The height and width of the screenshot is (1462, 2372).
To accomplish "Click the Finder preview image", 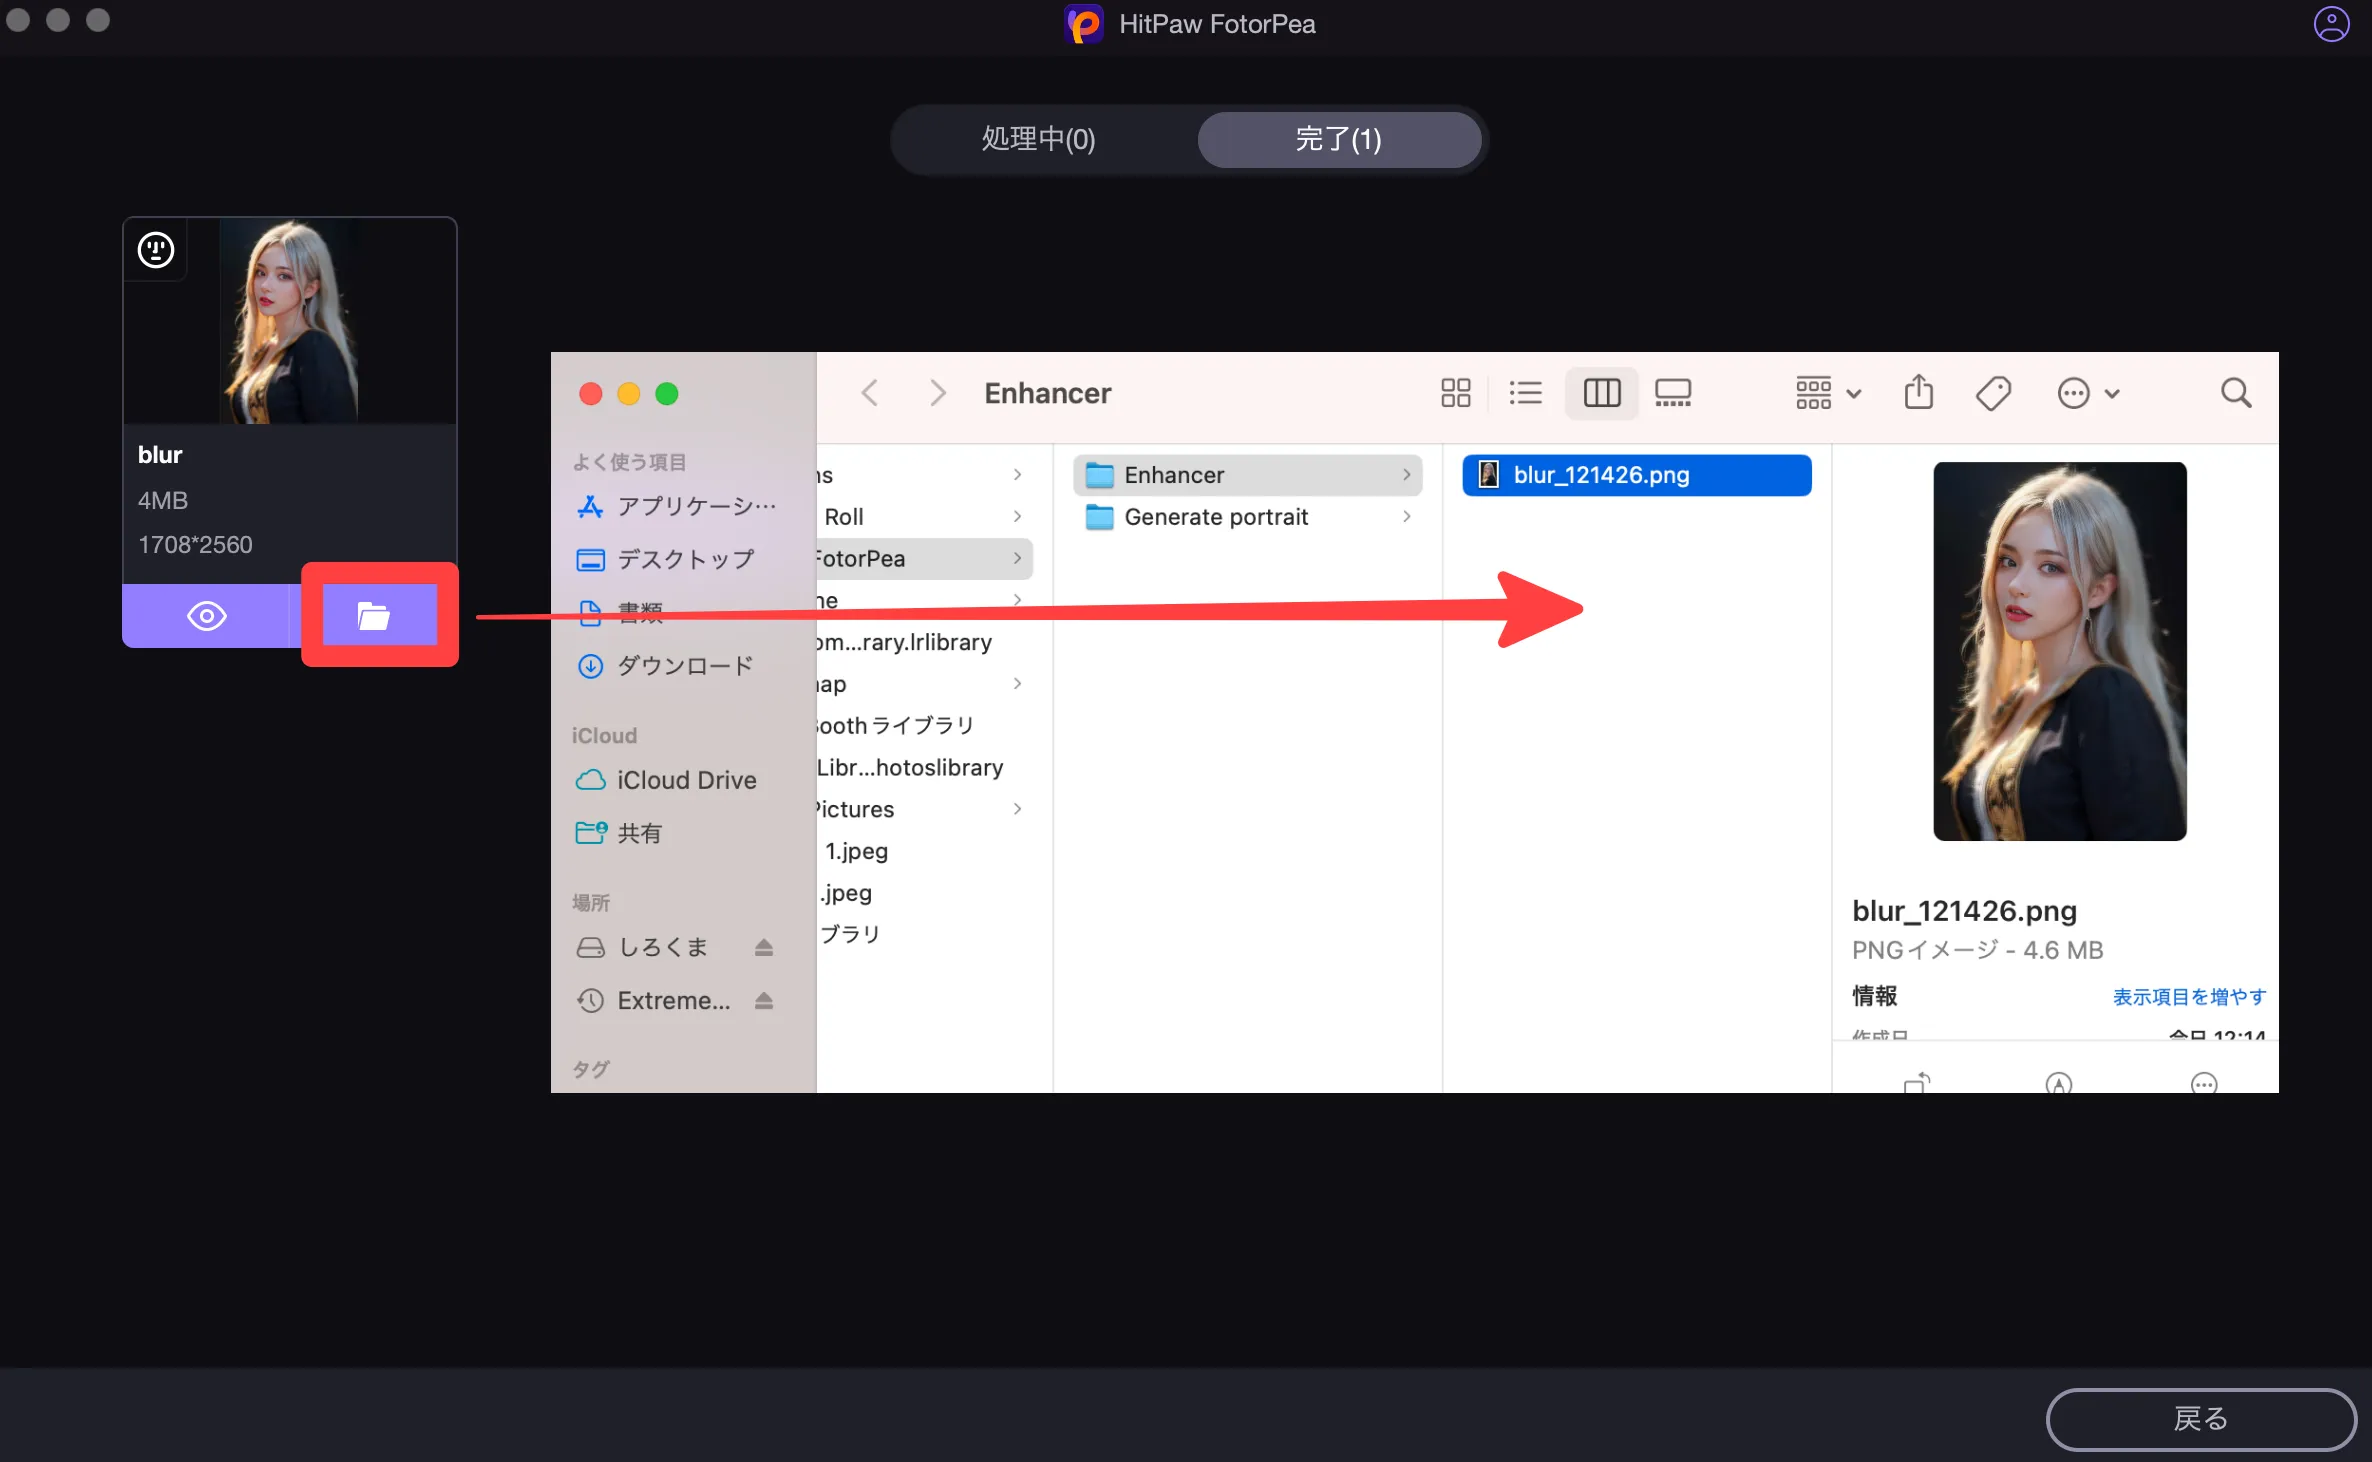I will coord(2060,651).
